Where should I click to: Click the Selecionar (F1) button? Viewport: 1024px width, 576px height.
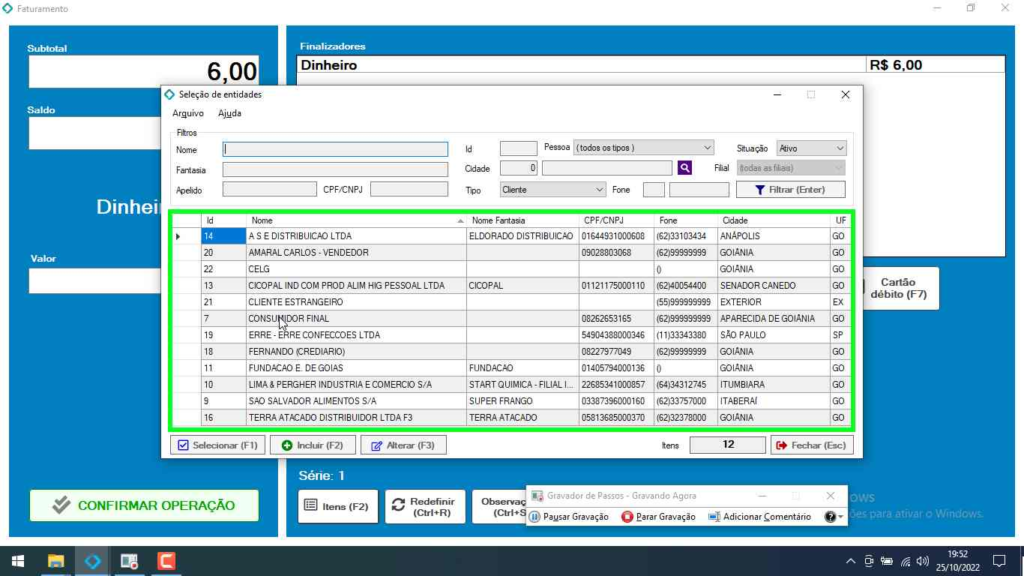coord(216,445)
